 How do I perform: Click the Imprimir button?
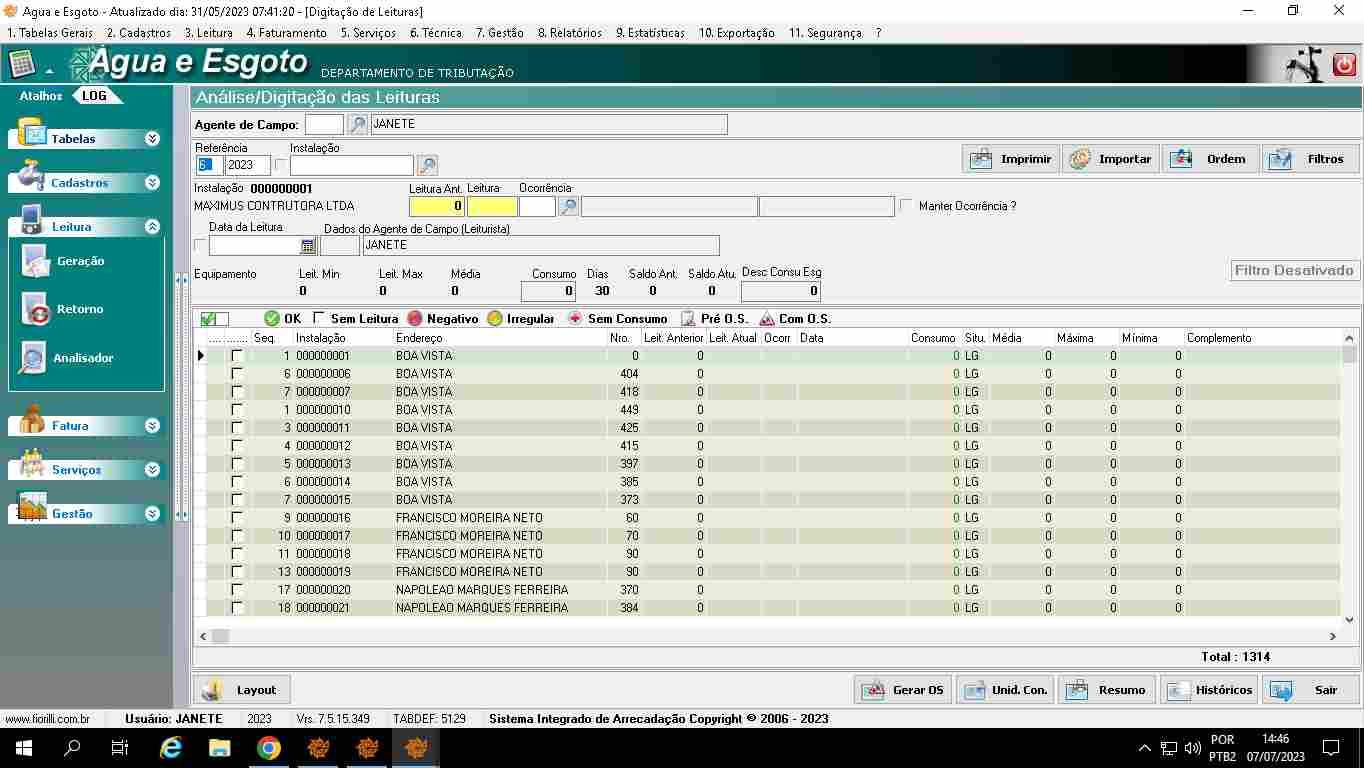coord(1010,159)
